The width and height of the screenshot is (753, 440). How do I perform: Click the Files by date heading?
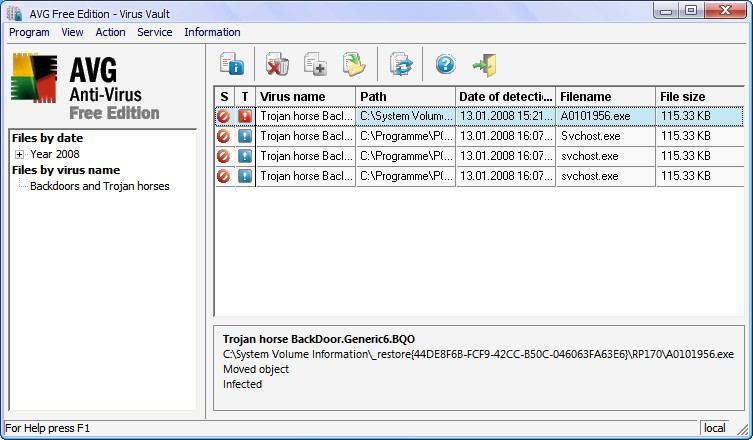click(x=48, y=138)
